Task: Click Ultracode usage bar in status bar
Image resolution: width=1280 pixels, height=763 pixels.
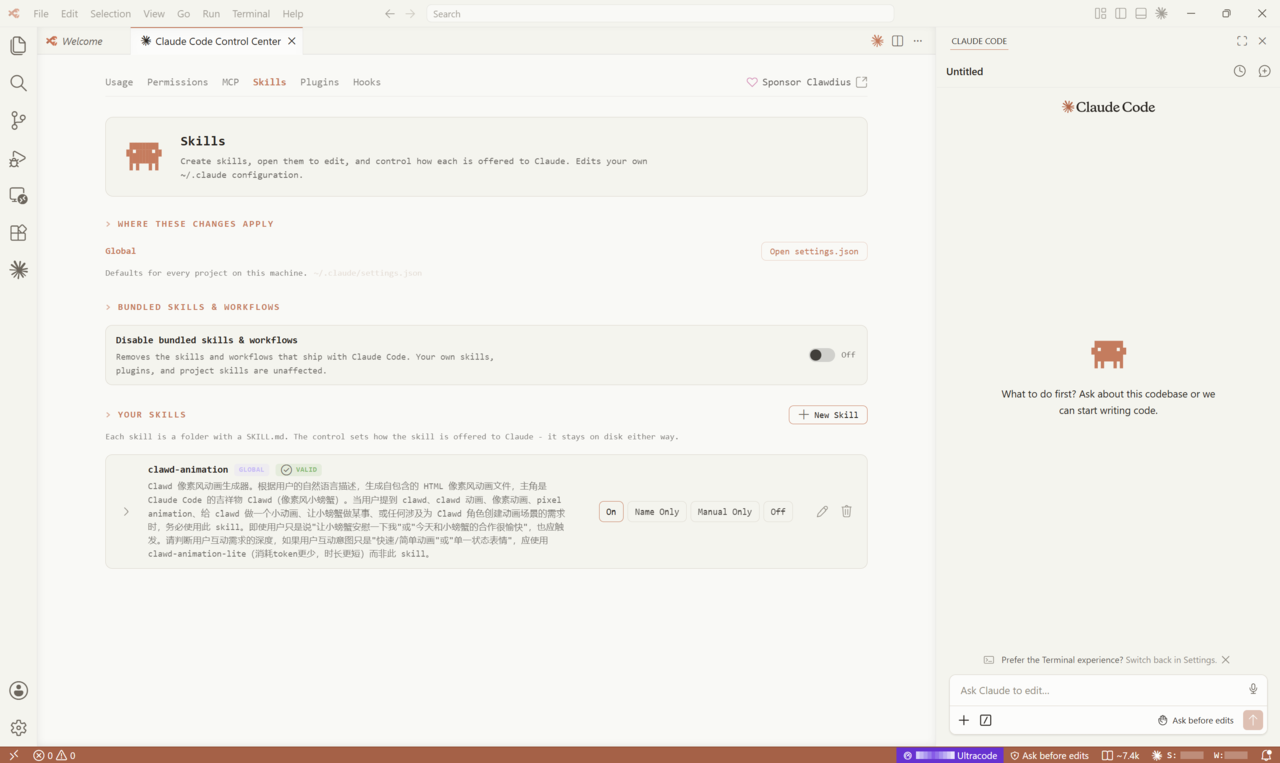Action: [x=950, y=755]
